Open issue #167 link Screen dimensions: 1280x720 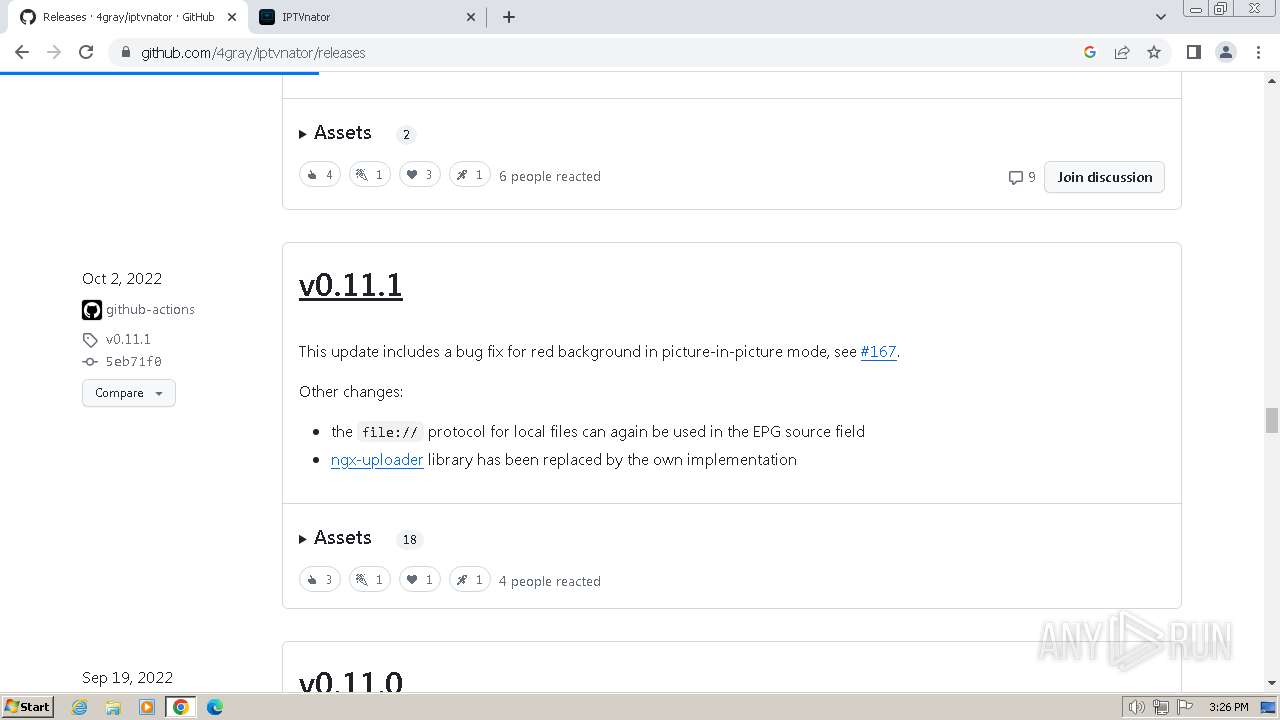pyautogui.click(x=878, y=352)
